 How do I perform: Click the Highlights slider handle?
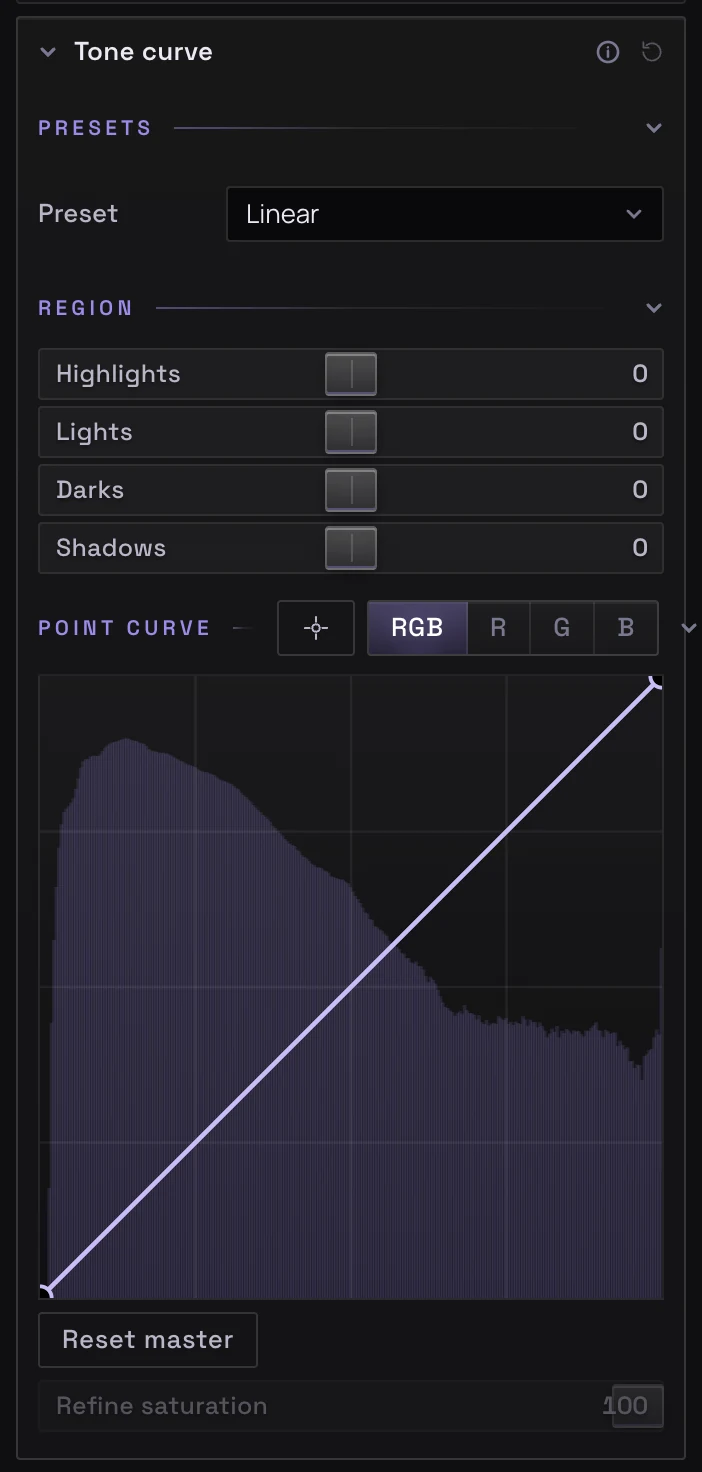[x=351, y=374]
